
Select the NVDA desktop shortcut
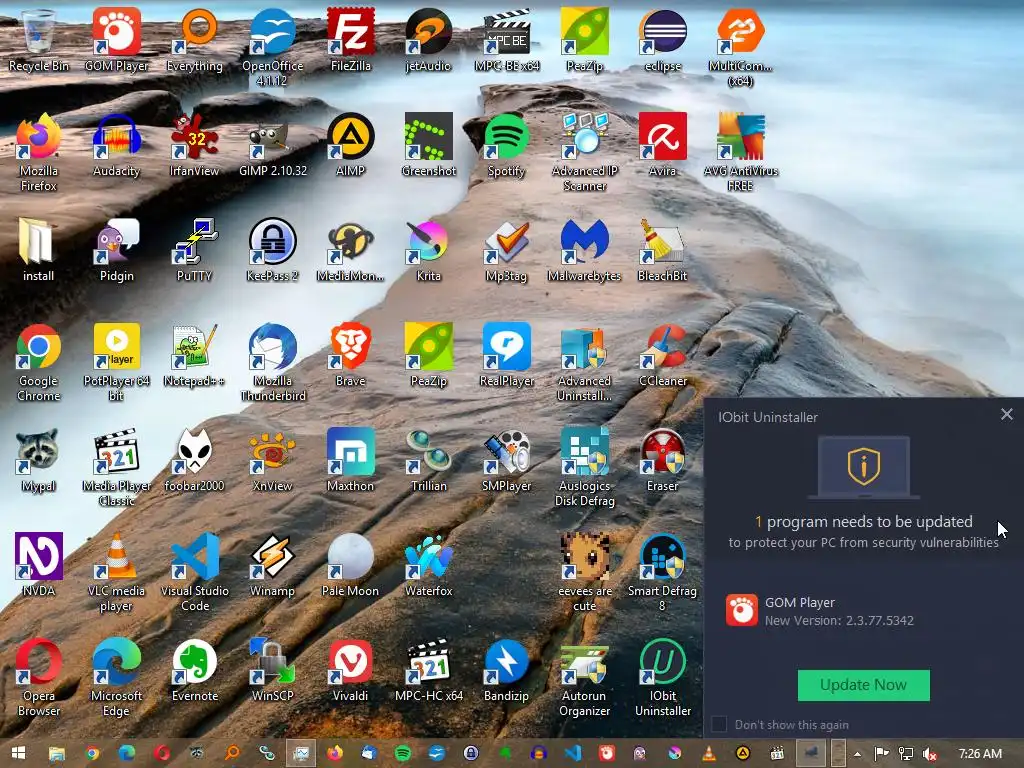pos(39,565)
